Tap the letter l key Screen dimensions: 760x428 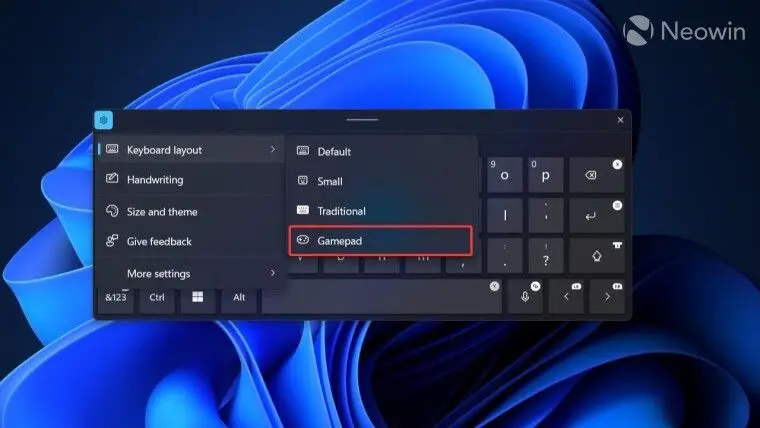(505, 216)
